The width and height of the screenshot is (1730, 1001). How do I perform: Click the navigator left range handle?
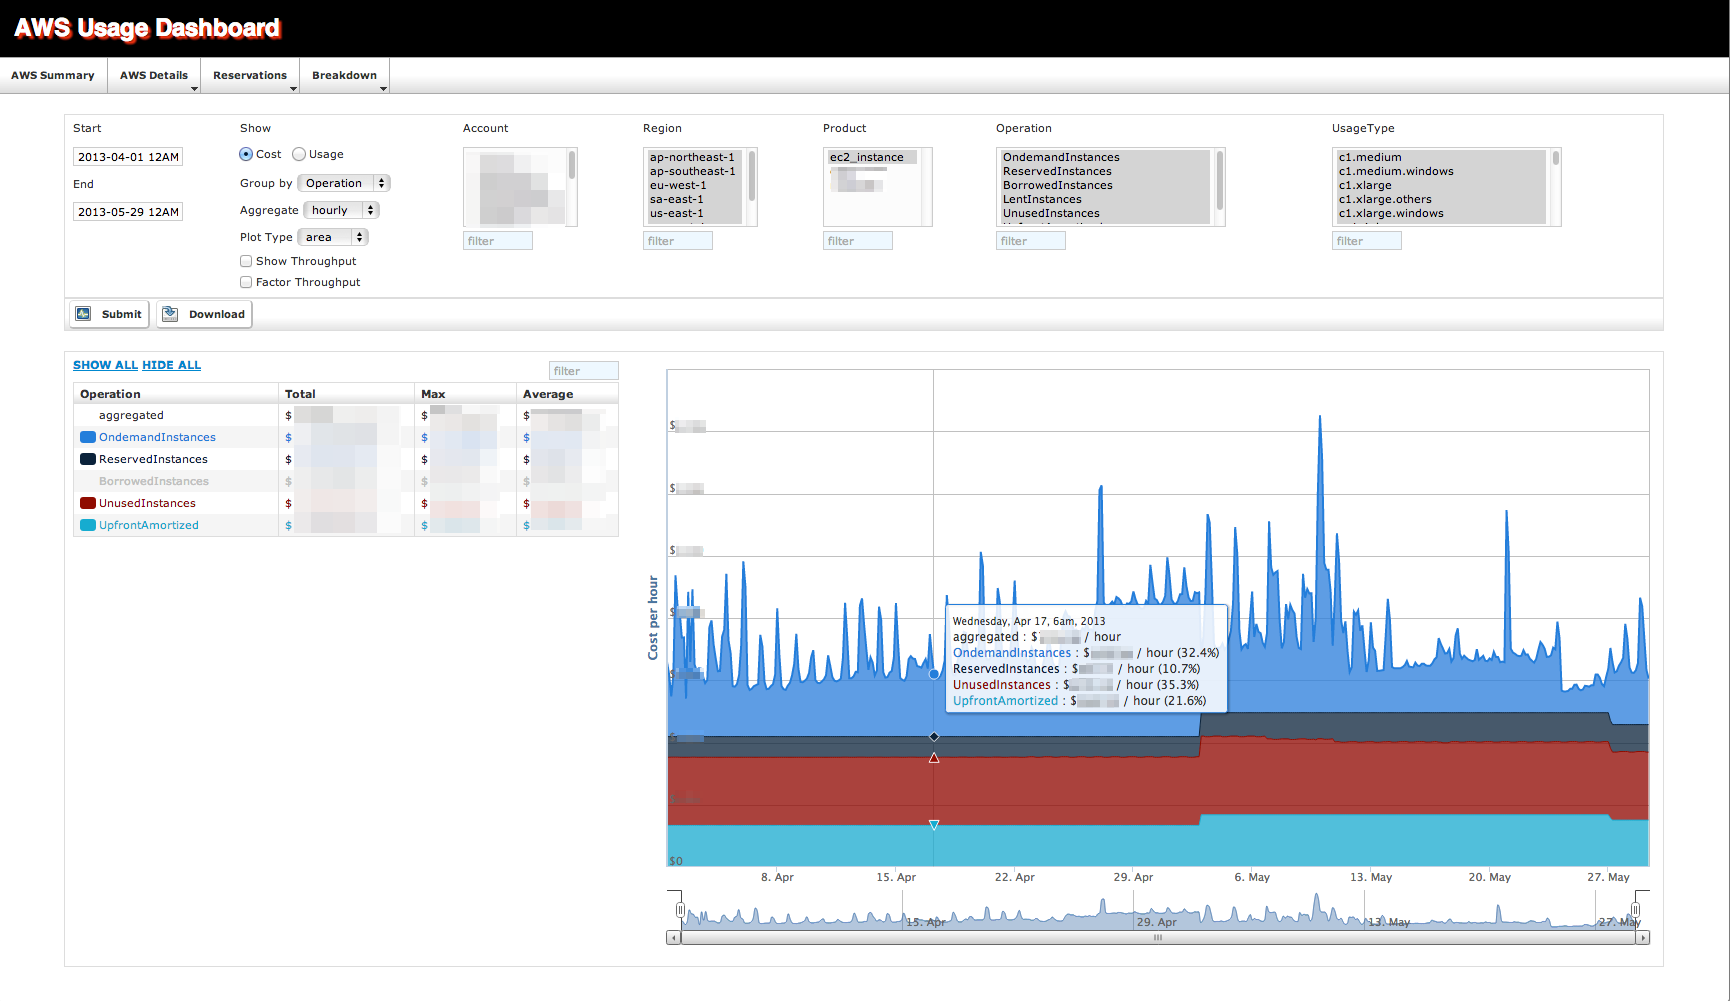pos(680,910)
